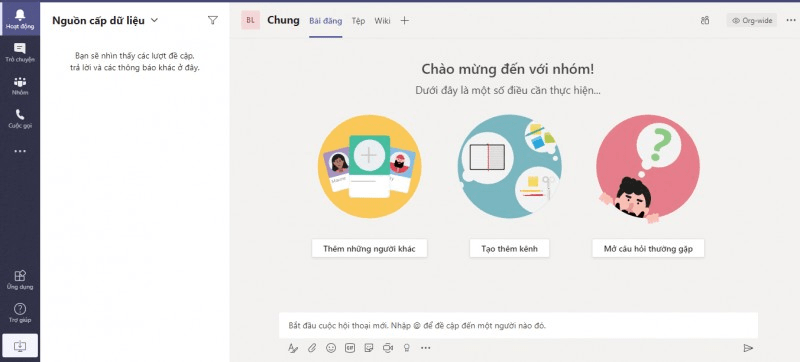Viewport: 800px width, 362px height.
Task: Show more sidebar apps via ellipsis
Action: point(20,151)
